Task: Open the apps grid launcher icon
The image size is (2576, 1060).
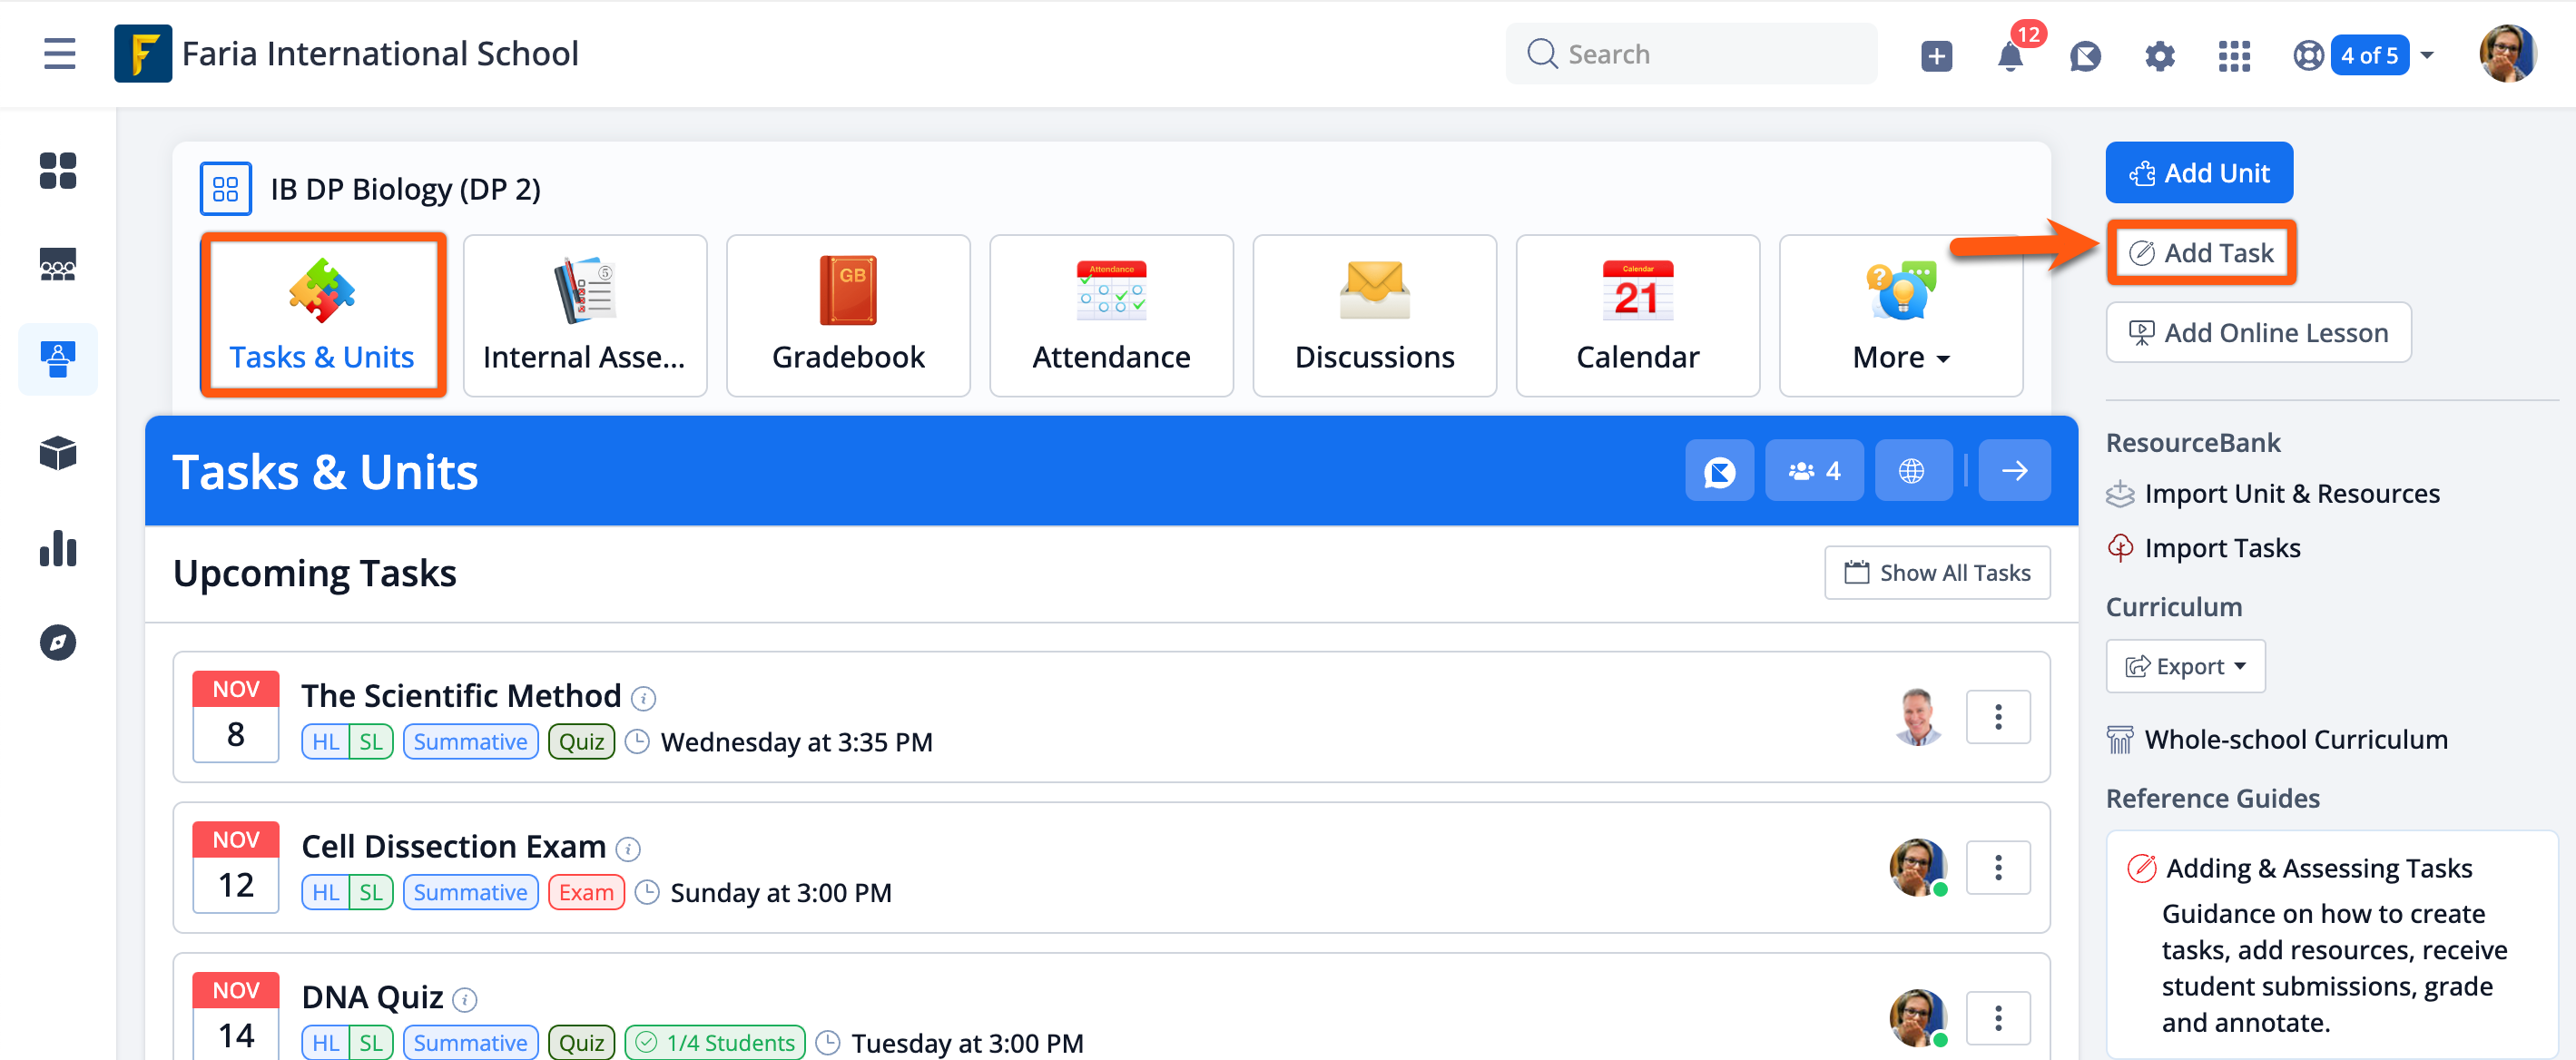Action: [2233, 55]
